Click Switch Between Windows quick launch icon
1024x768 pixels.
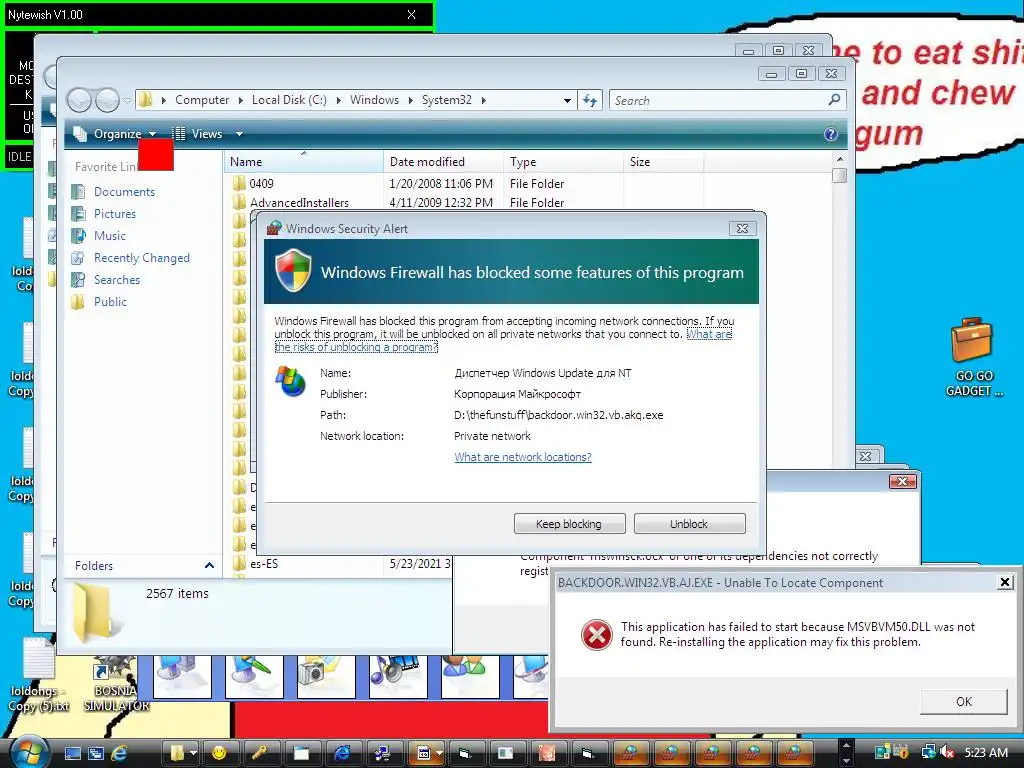(96, 753)
